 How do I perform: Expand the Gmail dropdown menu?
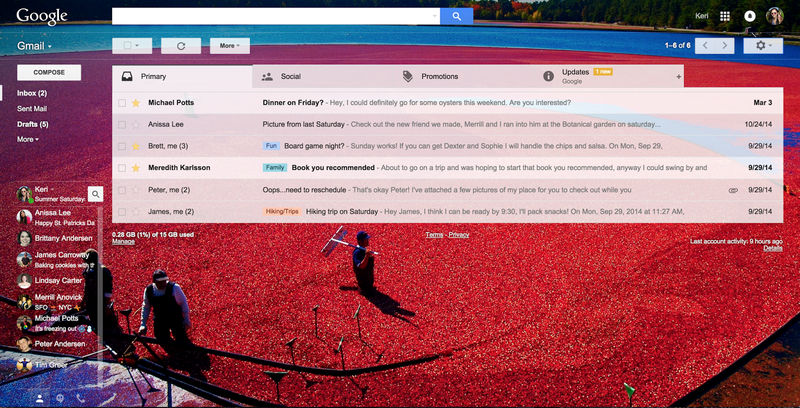(34, 46)
